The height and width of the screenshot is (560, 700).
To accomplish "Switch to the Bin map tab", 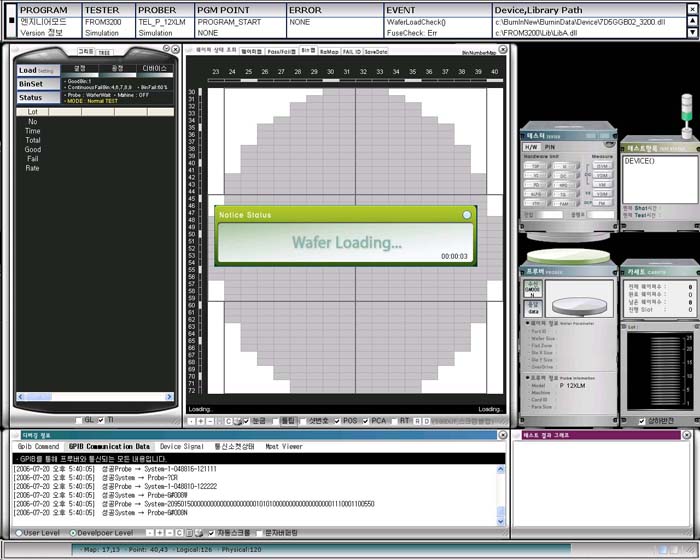I will pos(308,51).
